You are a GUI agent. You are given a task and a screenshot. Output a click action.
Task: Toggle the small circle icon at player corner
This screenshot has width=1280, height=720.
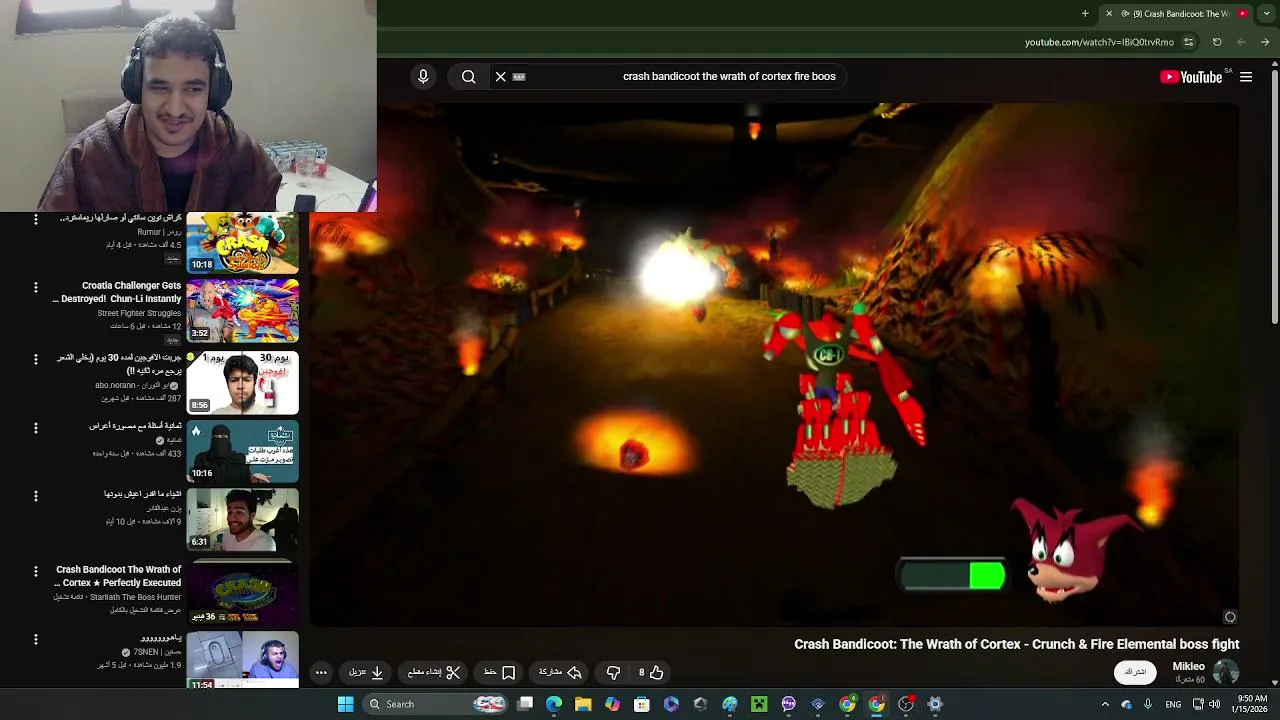tap(1230, 617)
